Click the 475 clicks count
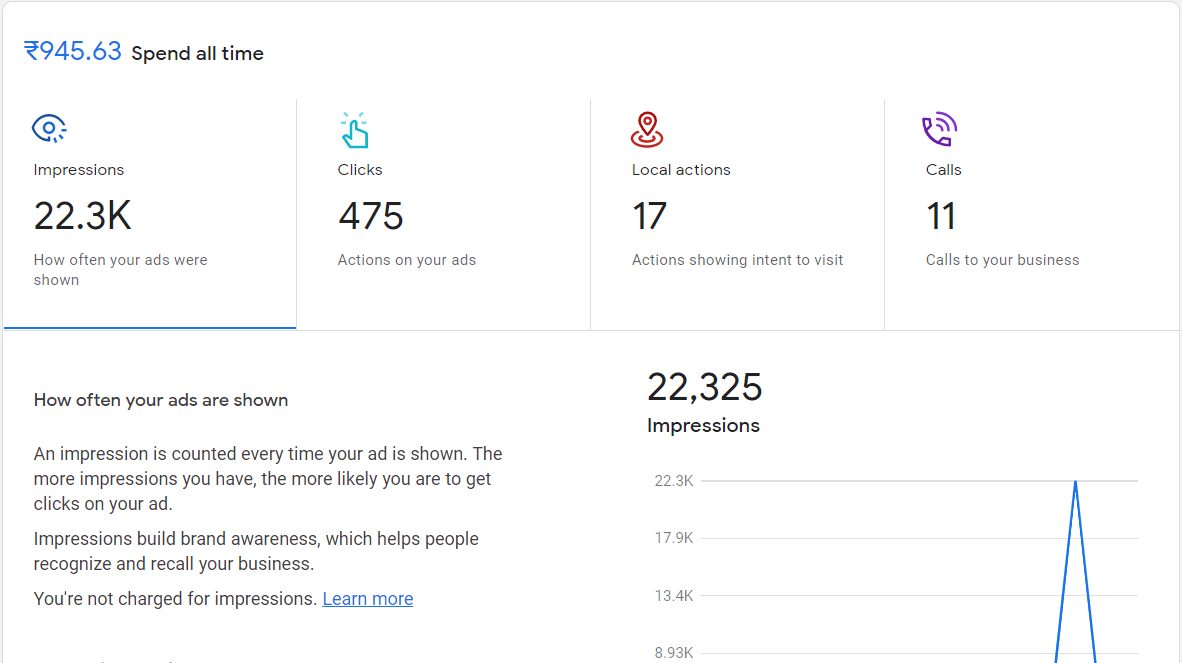 tap(370, 216)
